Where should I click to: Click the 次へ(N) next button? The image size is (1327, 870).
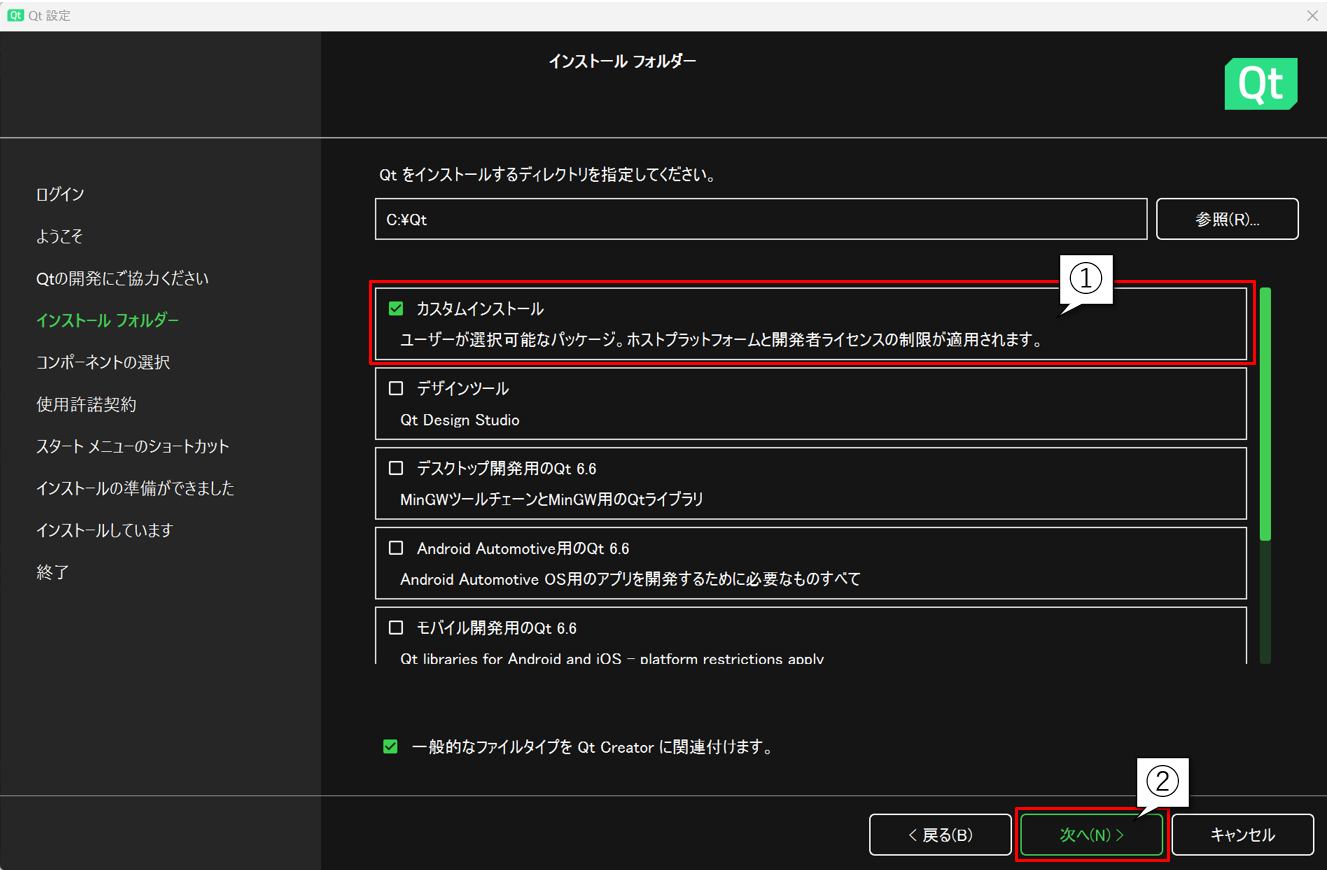(1092, 835)
